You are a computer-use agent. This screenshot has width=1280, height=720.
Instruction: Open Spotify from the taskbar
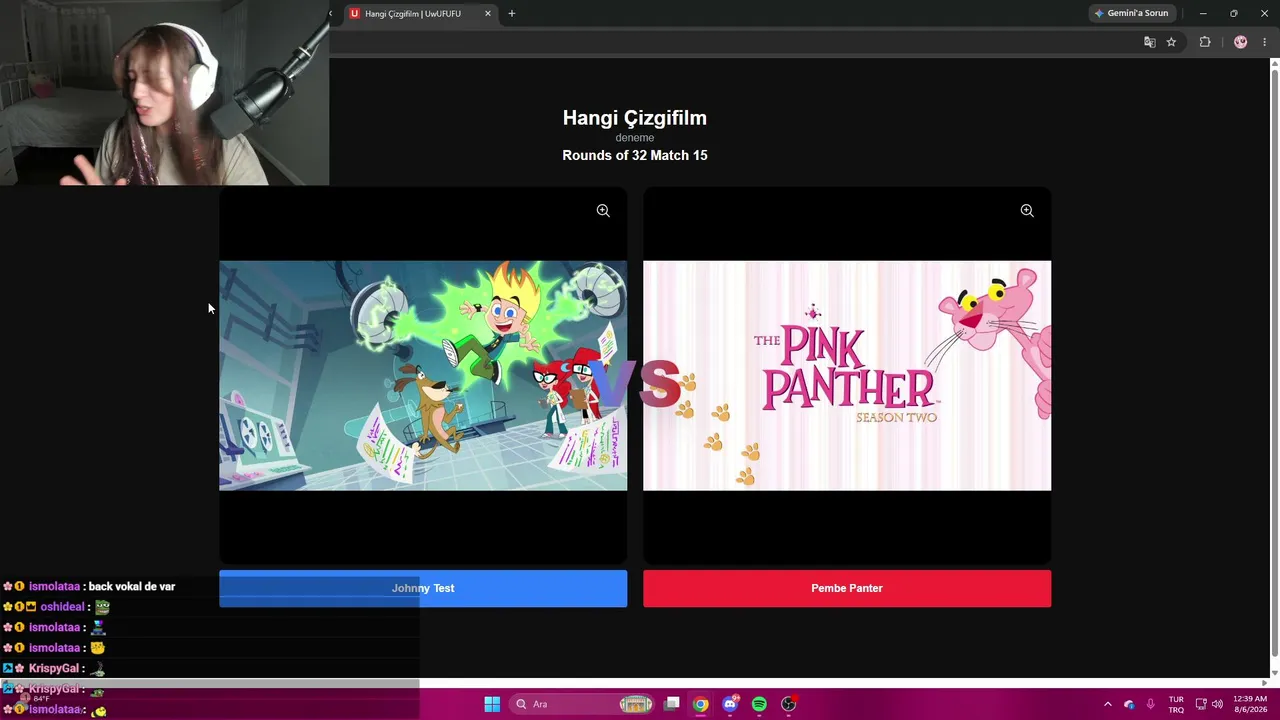(x=759, y=704)
